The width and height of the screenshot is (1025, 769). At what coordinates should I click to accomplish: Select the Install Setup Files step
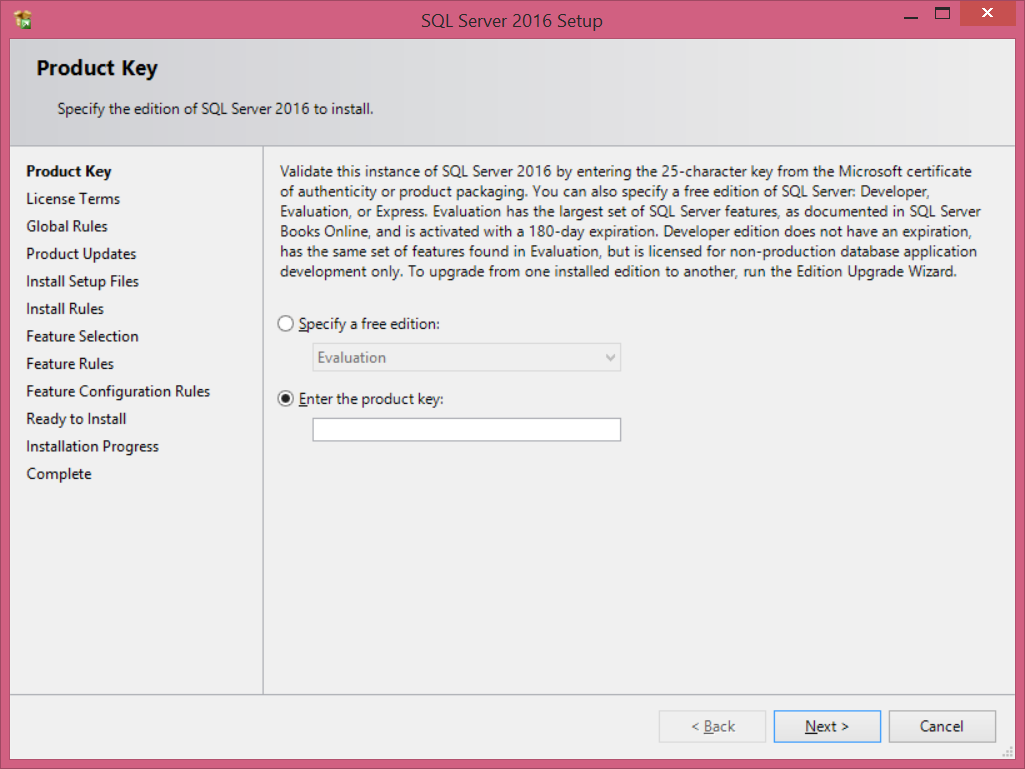(x=82, y=281)
